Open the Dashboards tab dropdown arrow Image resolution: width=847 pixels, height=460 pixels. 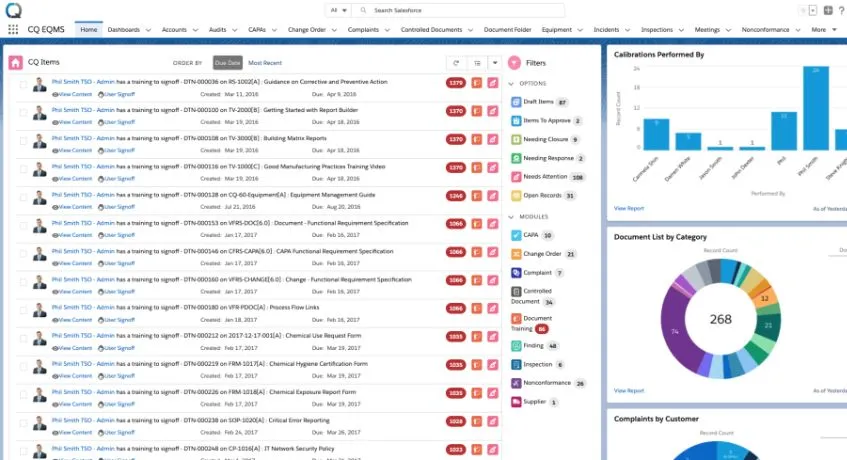tap(148, 30)
